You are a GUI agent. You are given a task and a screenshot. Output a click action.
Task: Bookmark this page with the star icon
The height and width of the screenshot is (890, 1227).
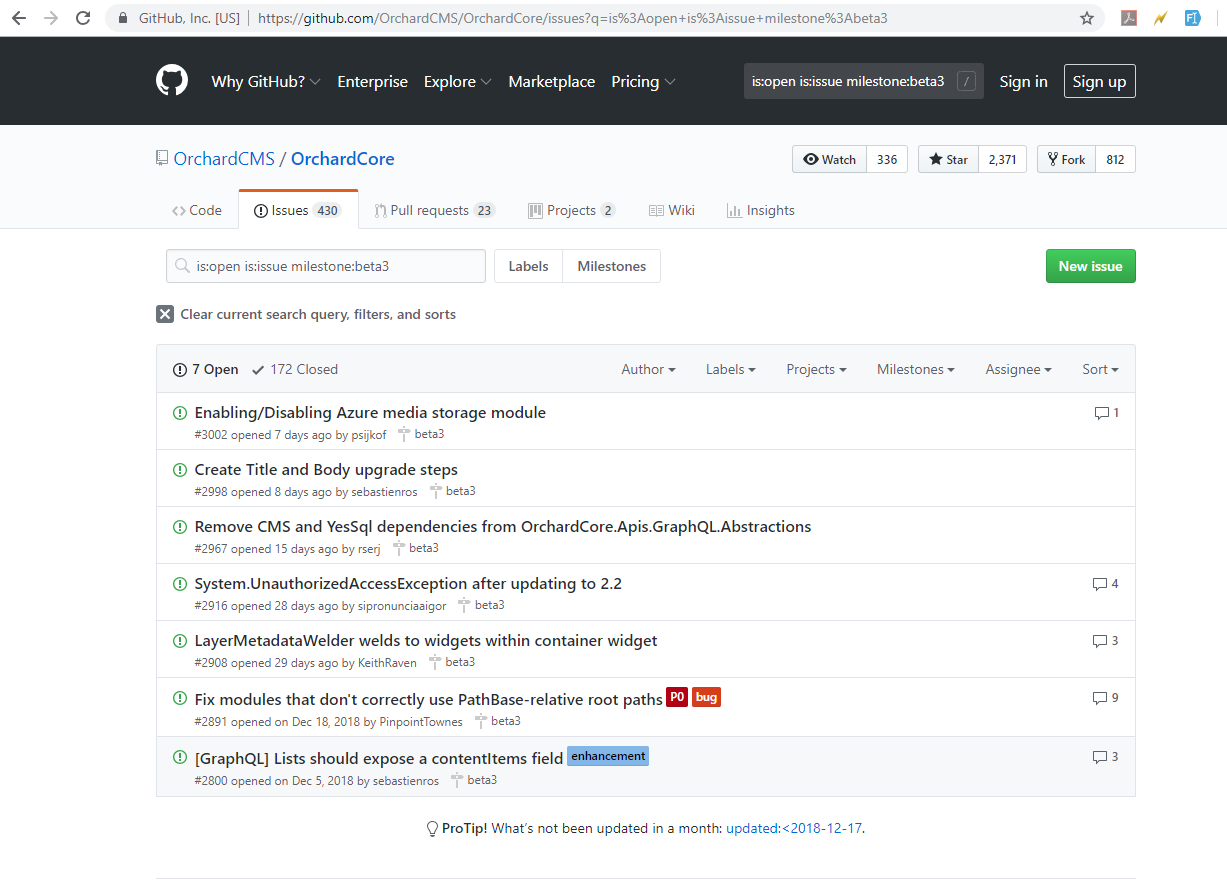1087,18
